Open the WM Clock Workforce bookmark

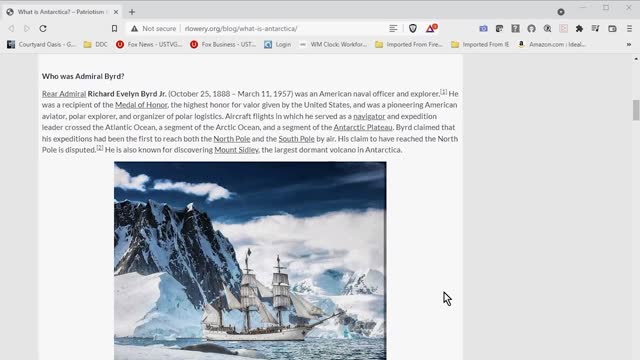click(x=333, y=44)
